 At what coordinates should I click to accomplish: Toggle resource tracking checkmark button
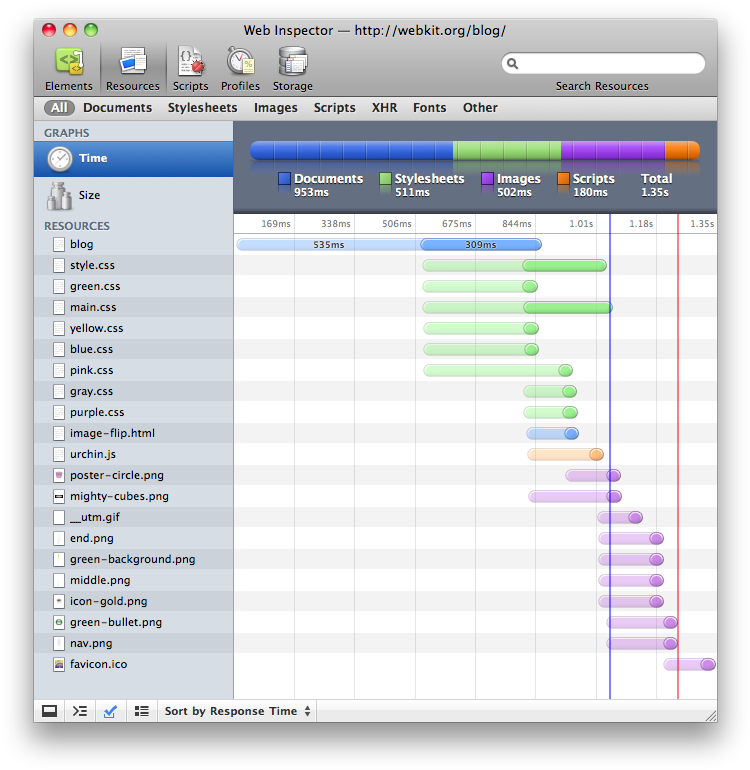coord(111,711)
